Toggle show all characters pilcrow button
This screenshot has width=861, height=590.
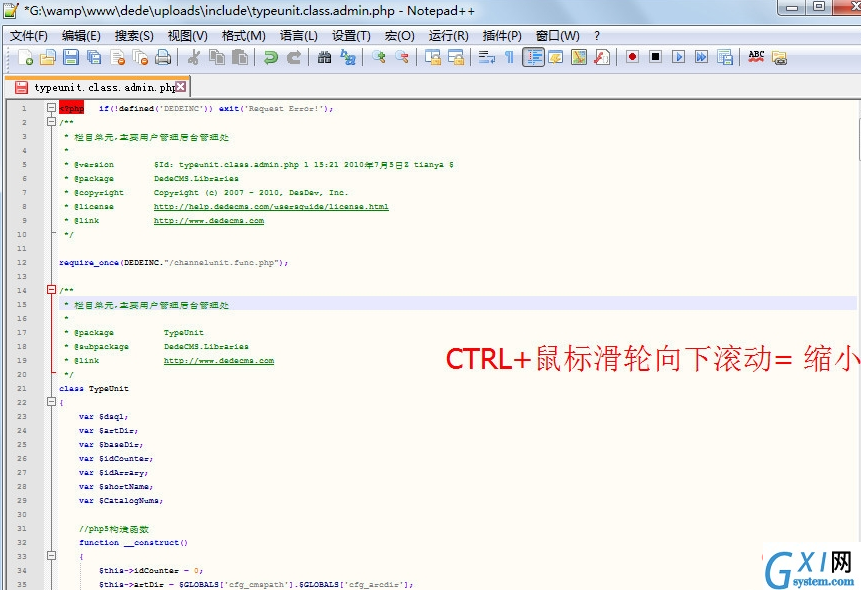tap(510, 57)
